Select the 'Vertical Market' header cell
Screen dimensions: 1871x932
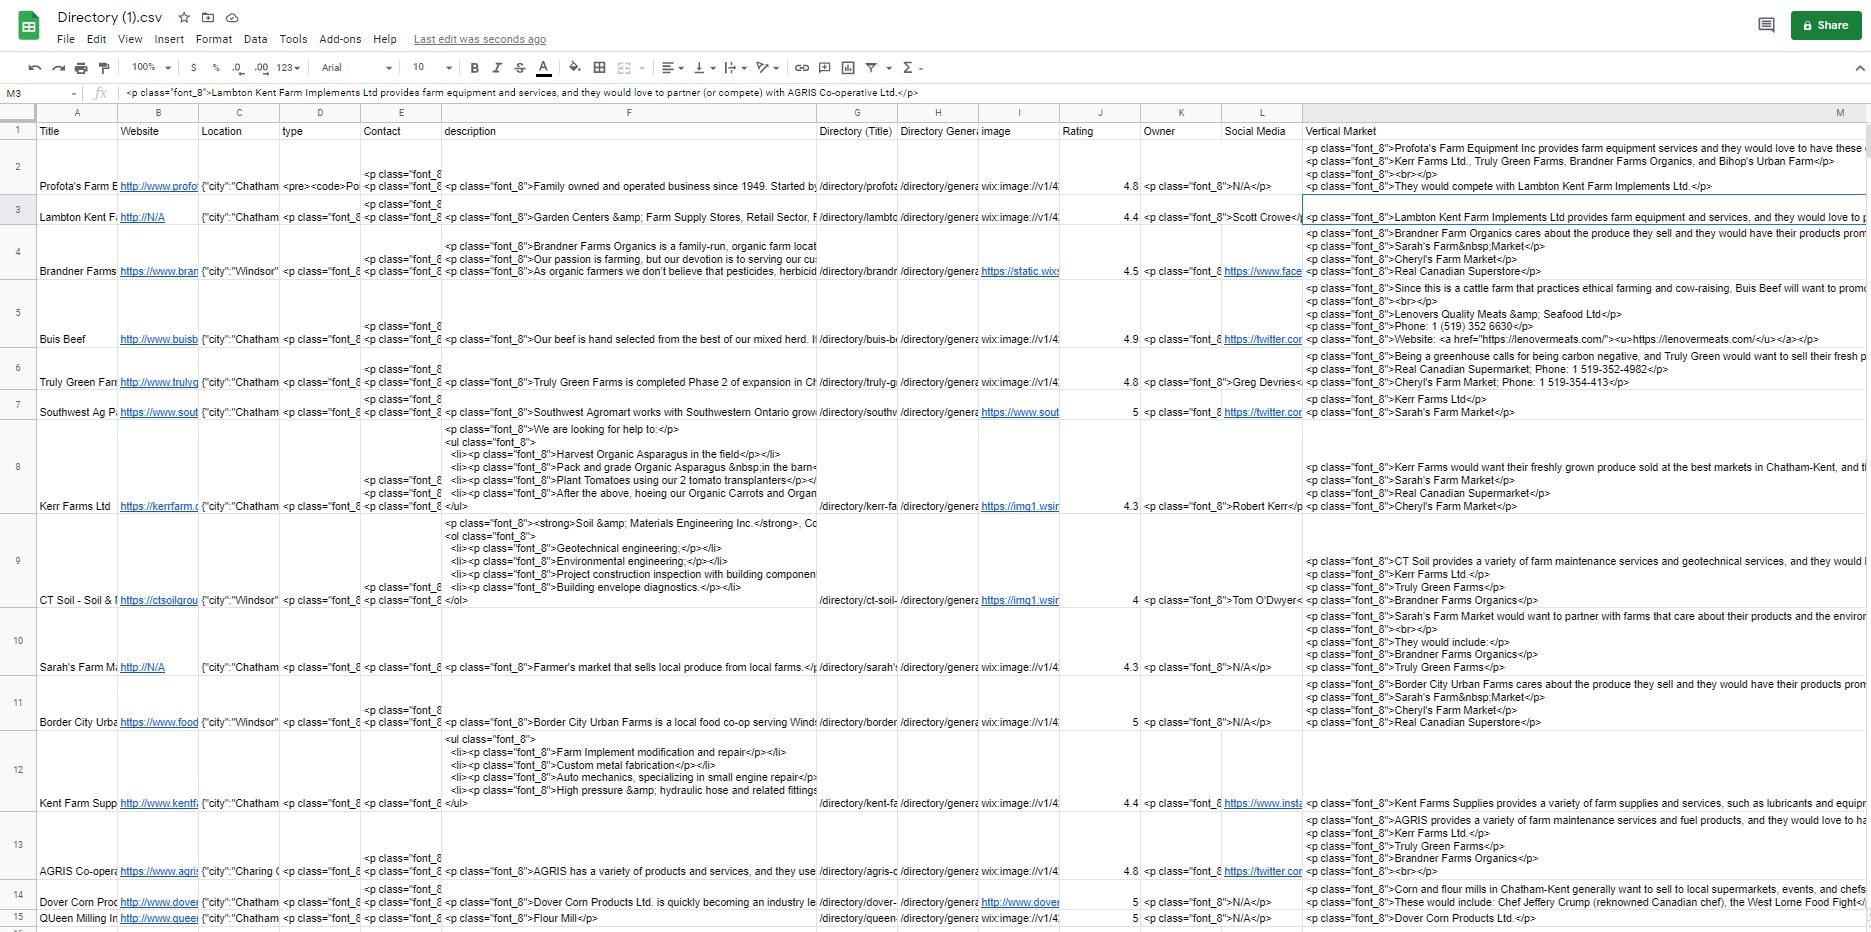[x=1586, y=131]
